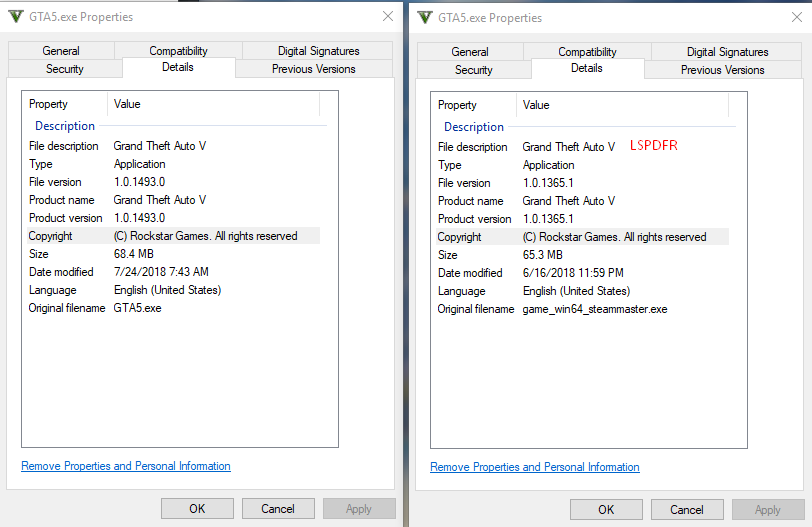Click Remove Properties link in right window
The height and width of the screenshot is (527, 812).
535,467
